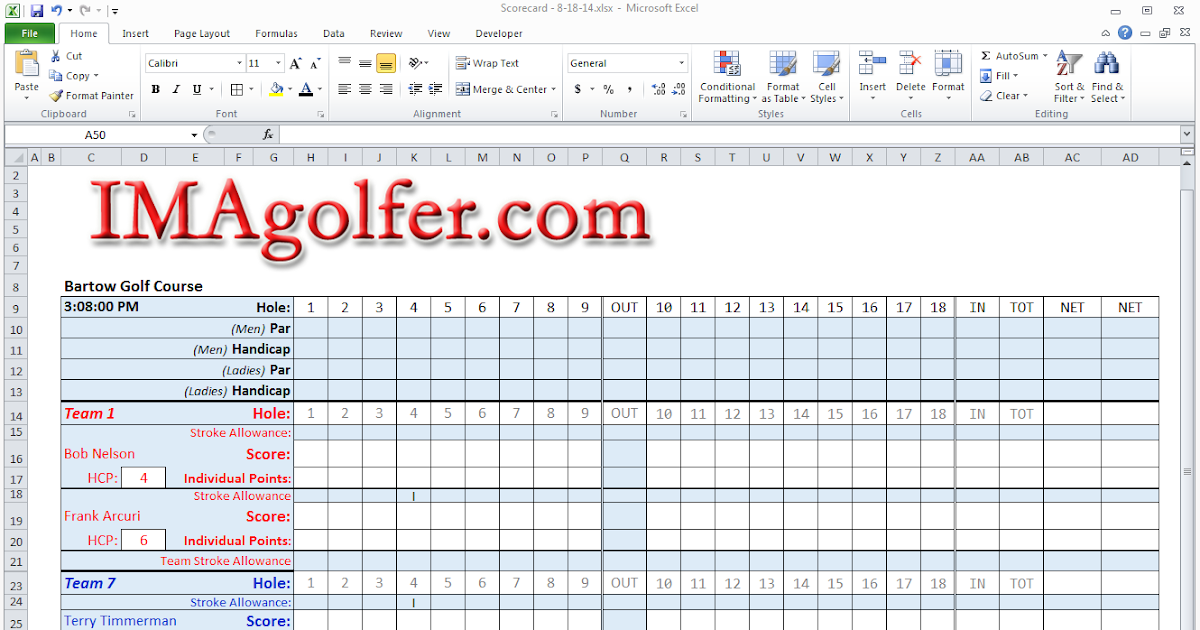The image size is (1200, 630).
Task: Decrease decimal places
Action: (x=678, y=89)
